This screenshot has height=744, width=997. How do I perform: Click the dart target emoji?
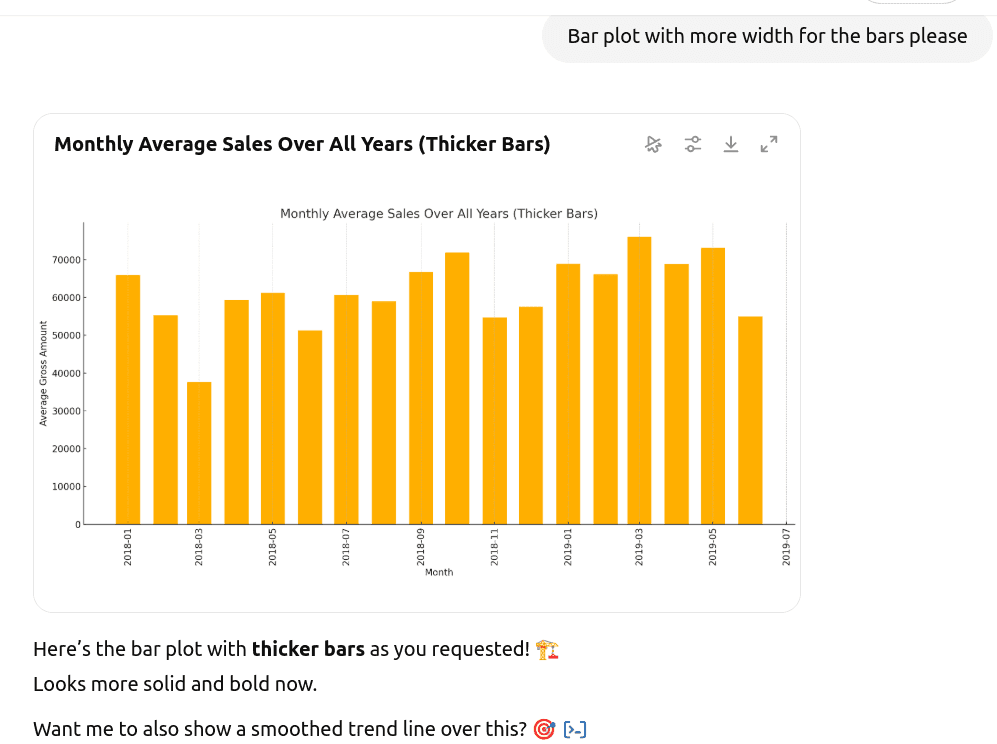[x=543, y=729]
